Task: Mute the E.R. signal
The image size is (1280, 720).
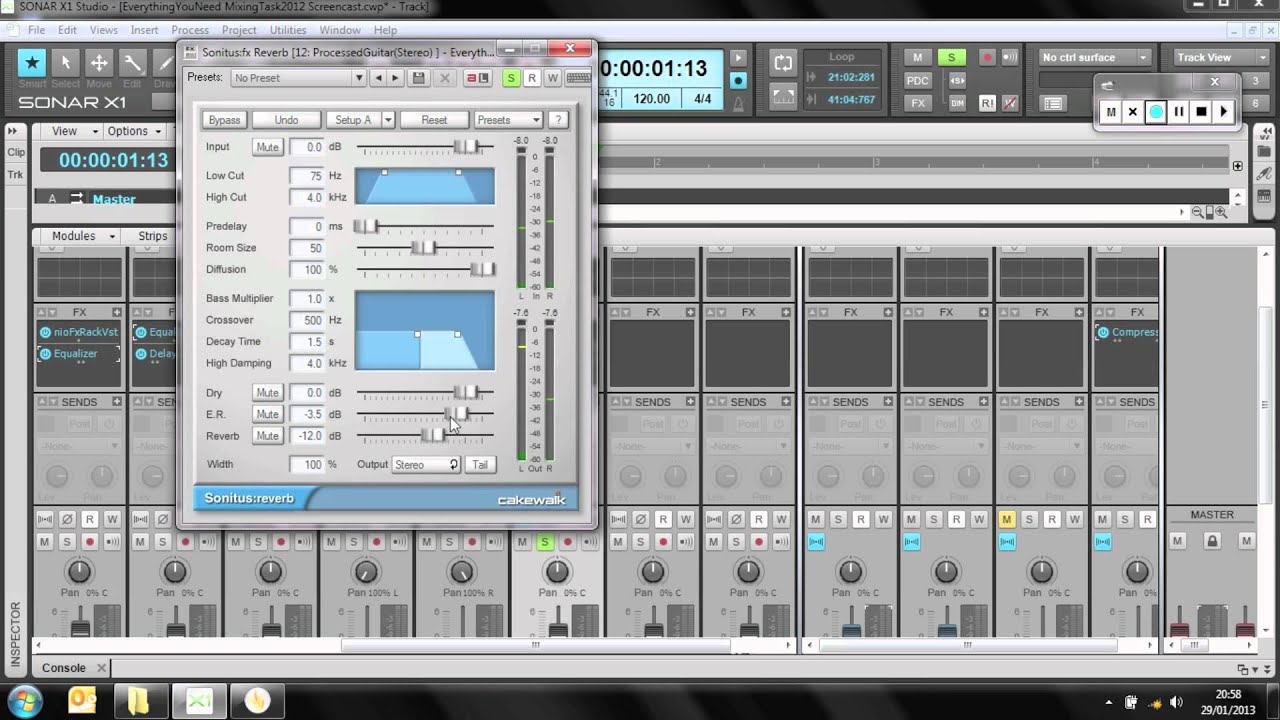Action: 267,414
